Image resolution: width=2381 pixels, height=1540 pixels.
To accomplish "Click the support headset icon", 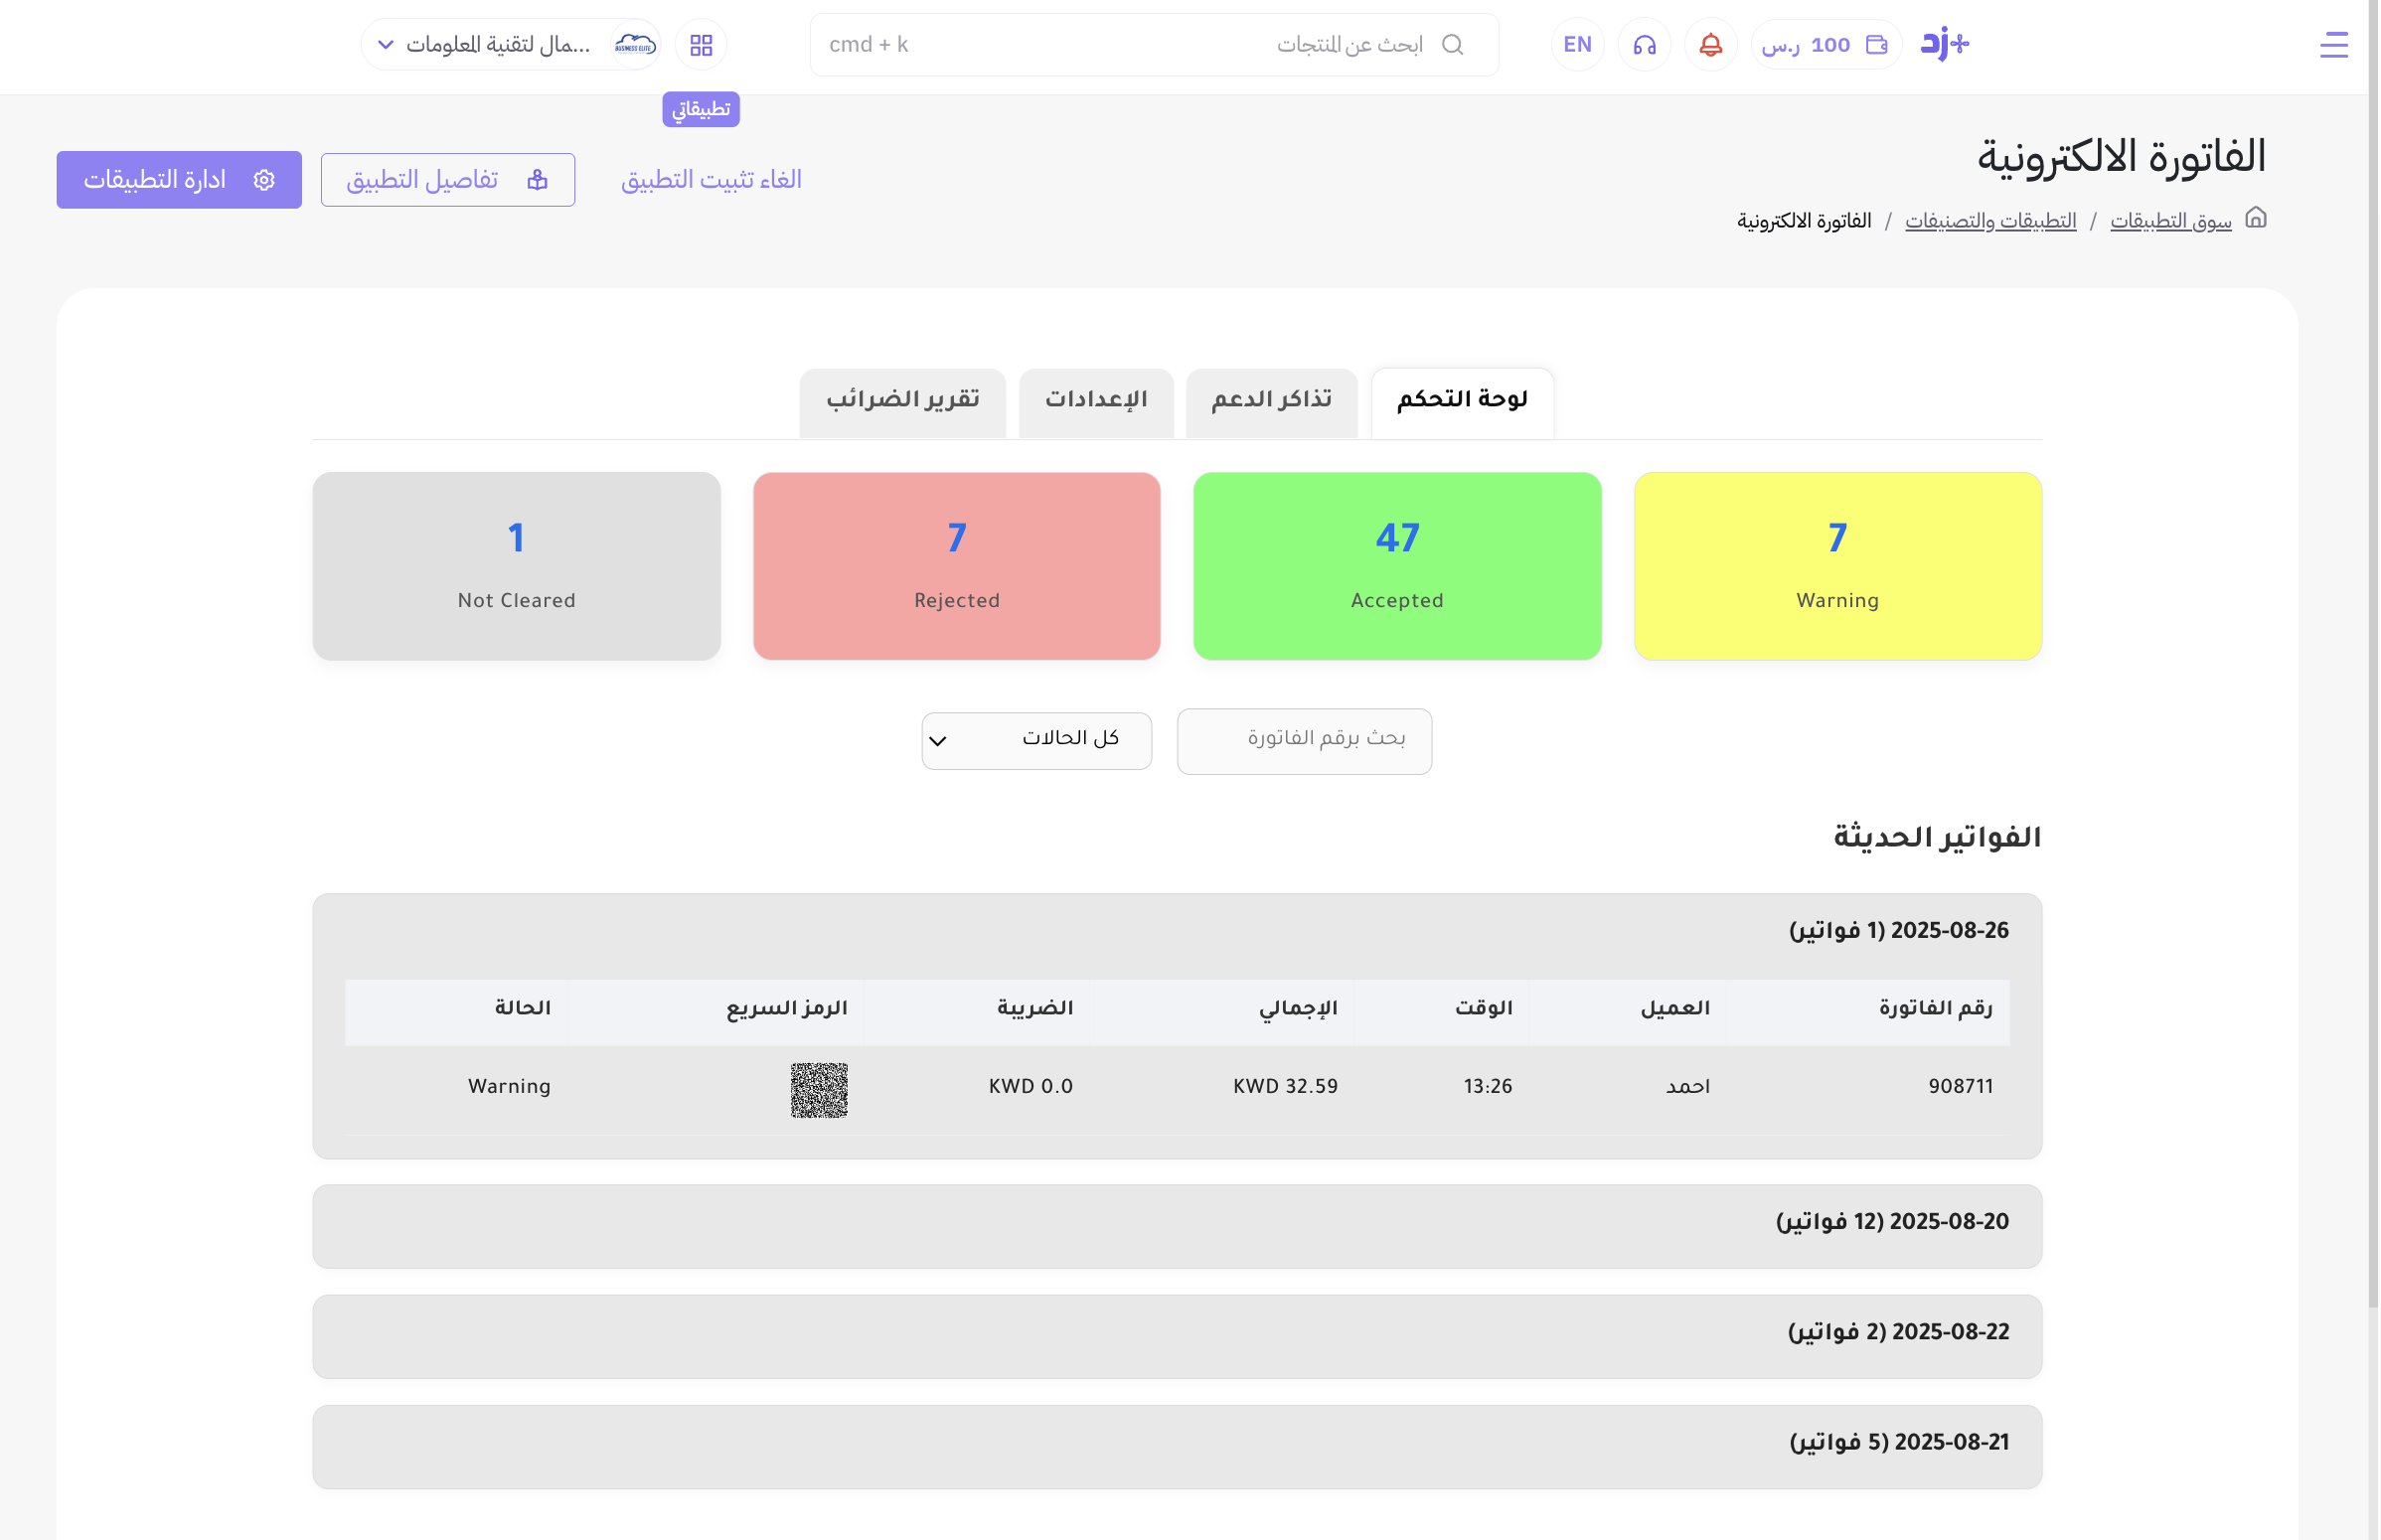I will (1644, 45).
